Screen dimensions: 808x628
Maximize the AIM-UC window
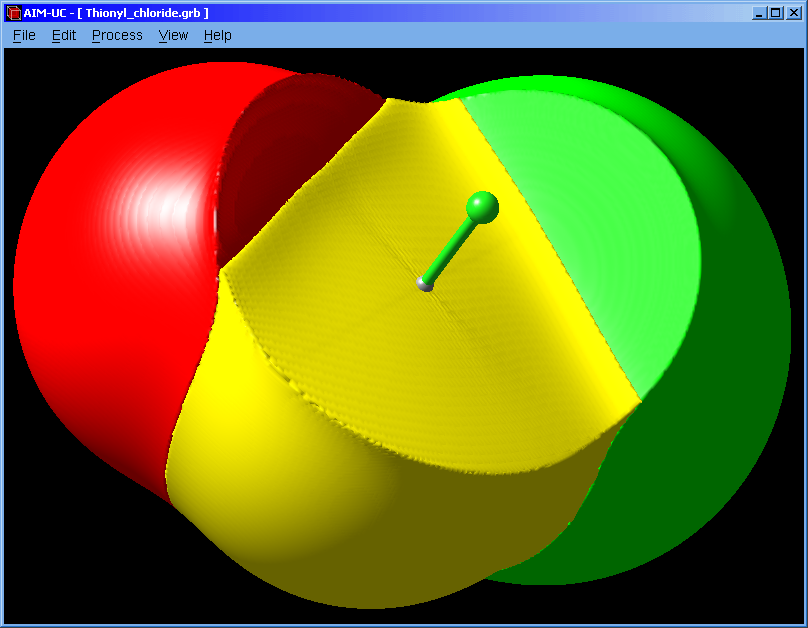775,13
